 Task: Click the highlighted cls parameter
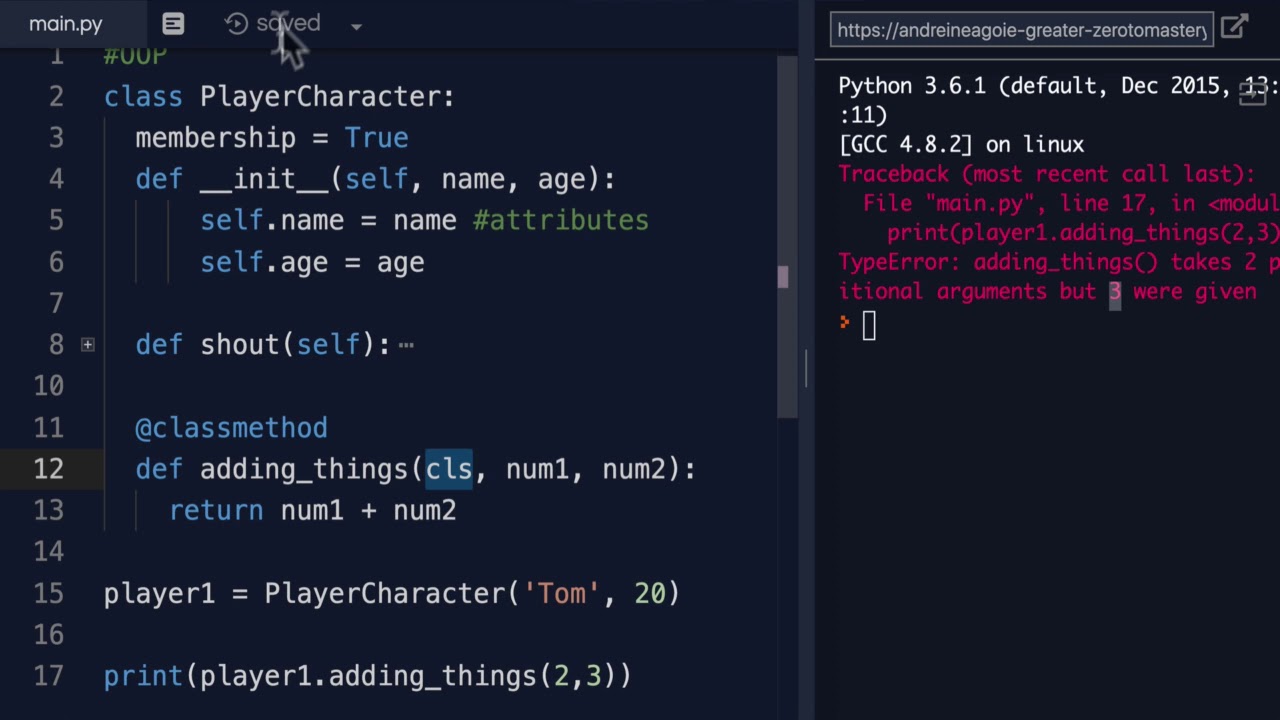(x=449, y=469)
